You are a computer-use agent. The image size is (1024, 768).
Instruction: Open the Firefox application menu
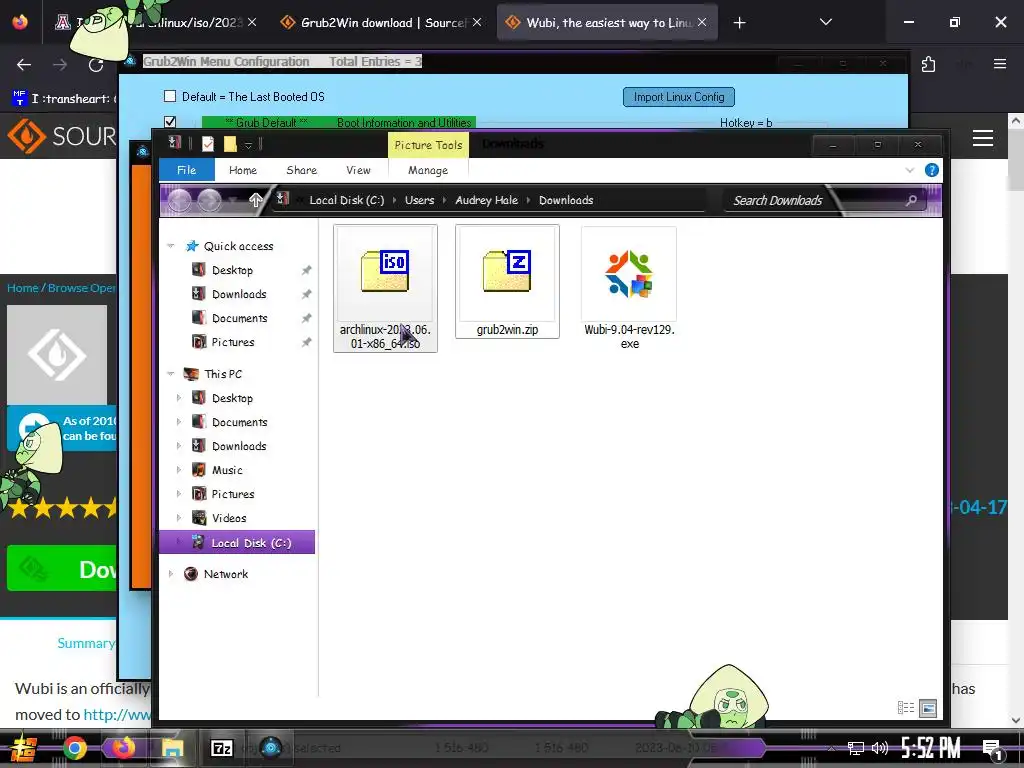coord(999,64)
